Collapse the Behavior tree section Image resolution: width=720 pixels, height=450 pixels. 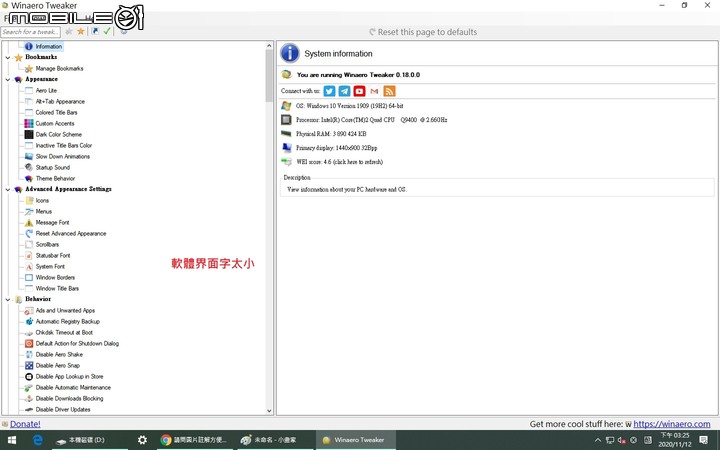pos(8,299)
